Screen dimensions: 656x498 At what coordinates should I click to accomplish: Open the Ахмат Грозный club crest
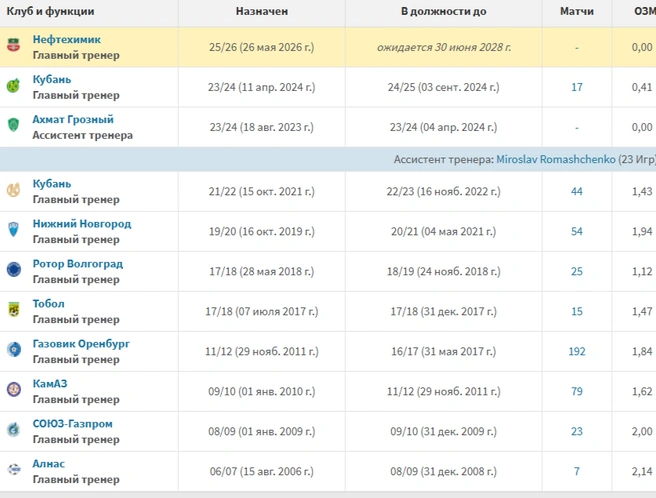13,125
